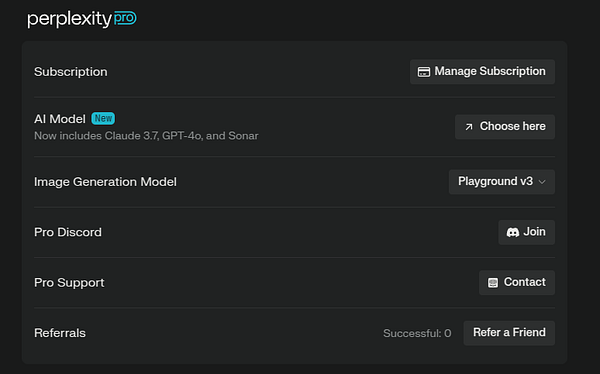The image size is (600, 374).
Task: Click the Pro Support label
Action: pyautogui.click(x=69, y=283)
